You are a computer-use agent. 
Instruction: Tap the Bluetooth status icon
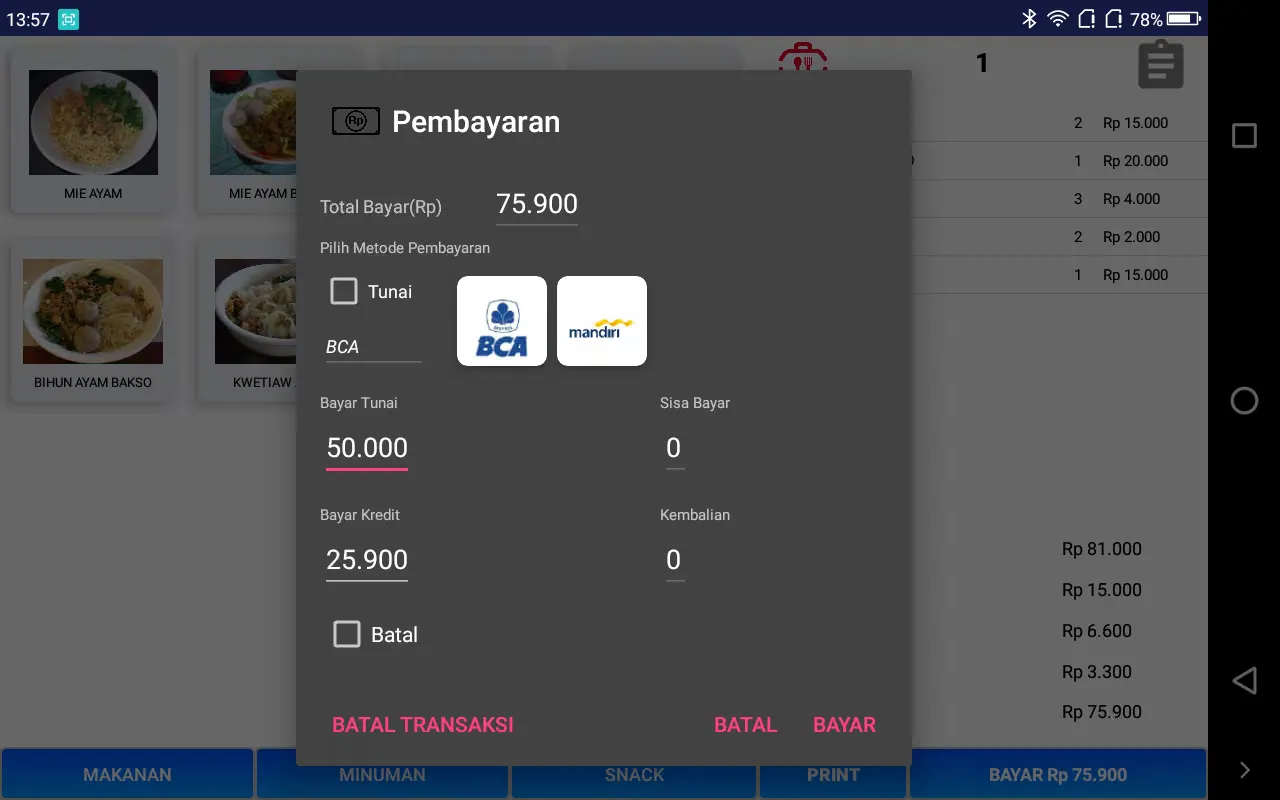1029,19
